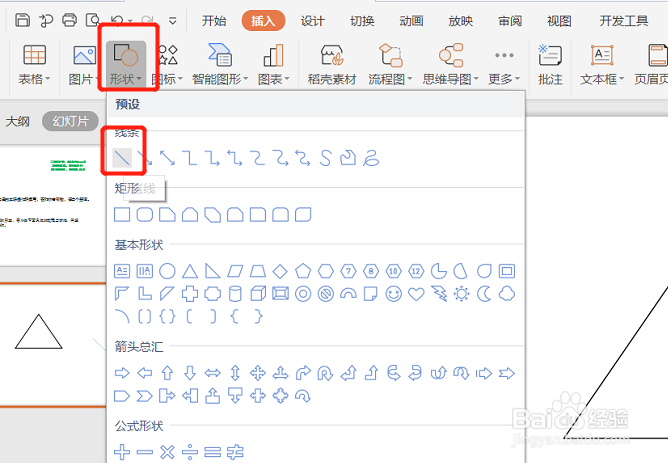
Task: Open the 智能图形 dropdown
Action: click(x=220, y=64)
